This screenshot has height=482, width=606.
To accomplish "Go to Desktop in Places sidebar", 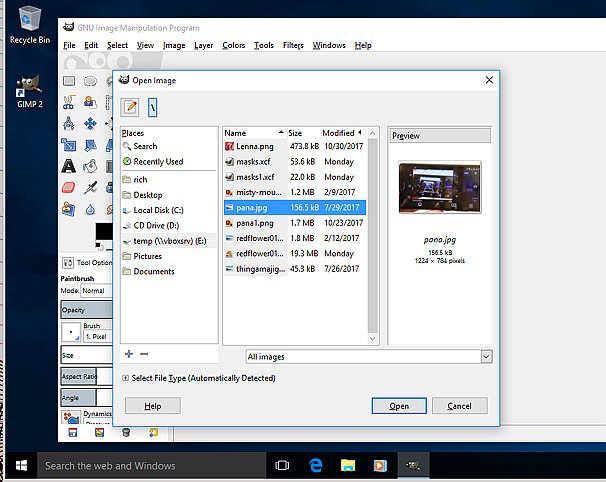I will coord(147,195).
